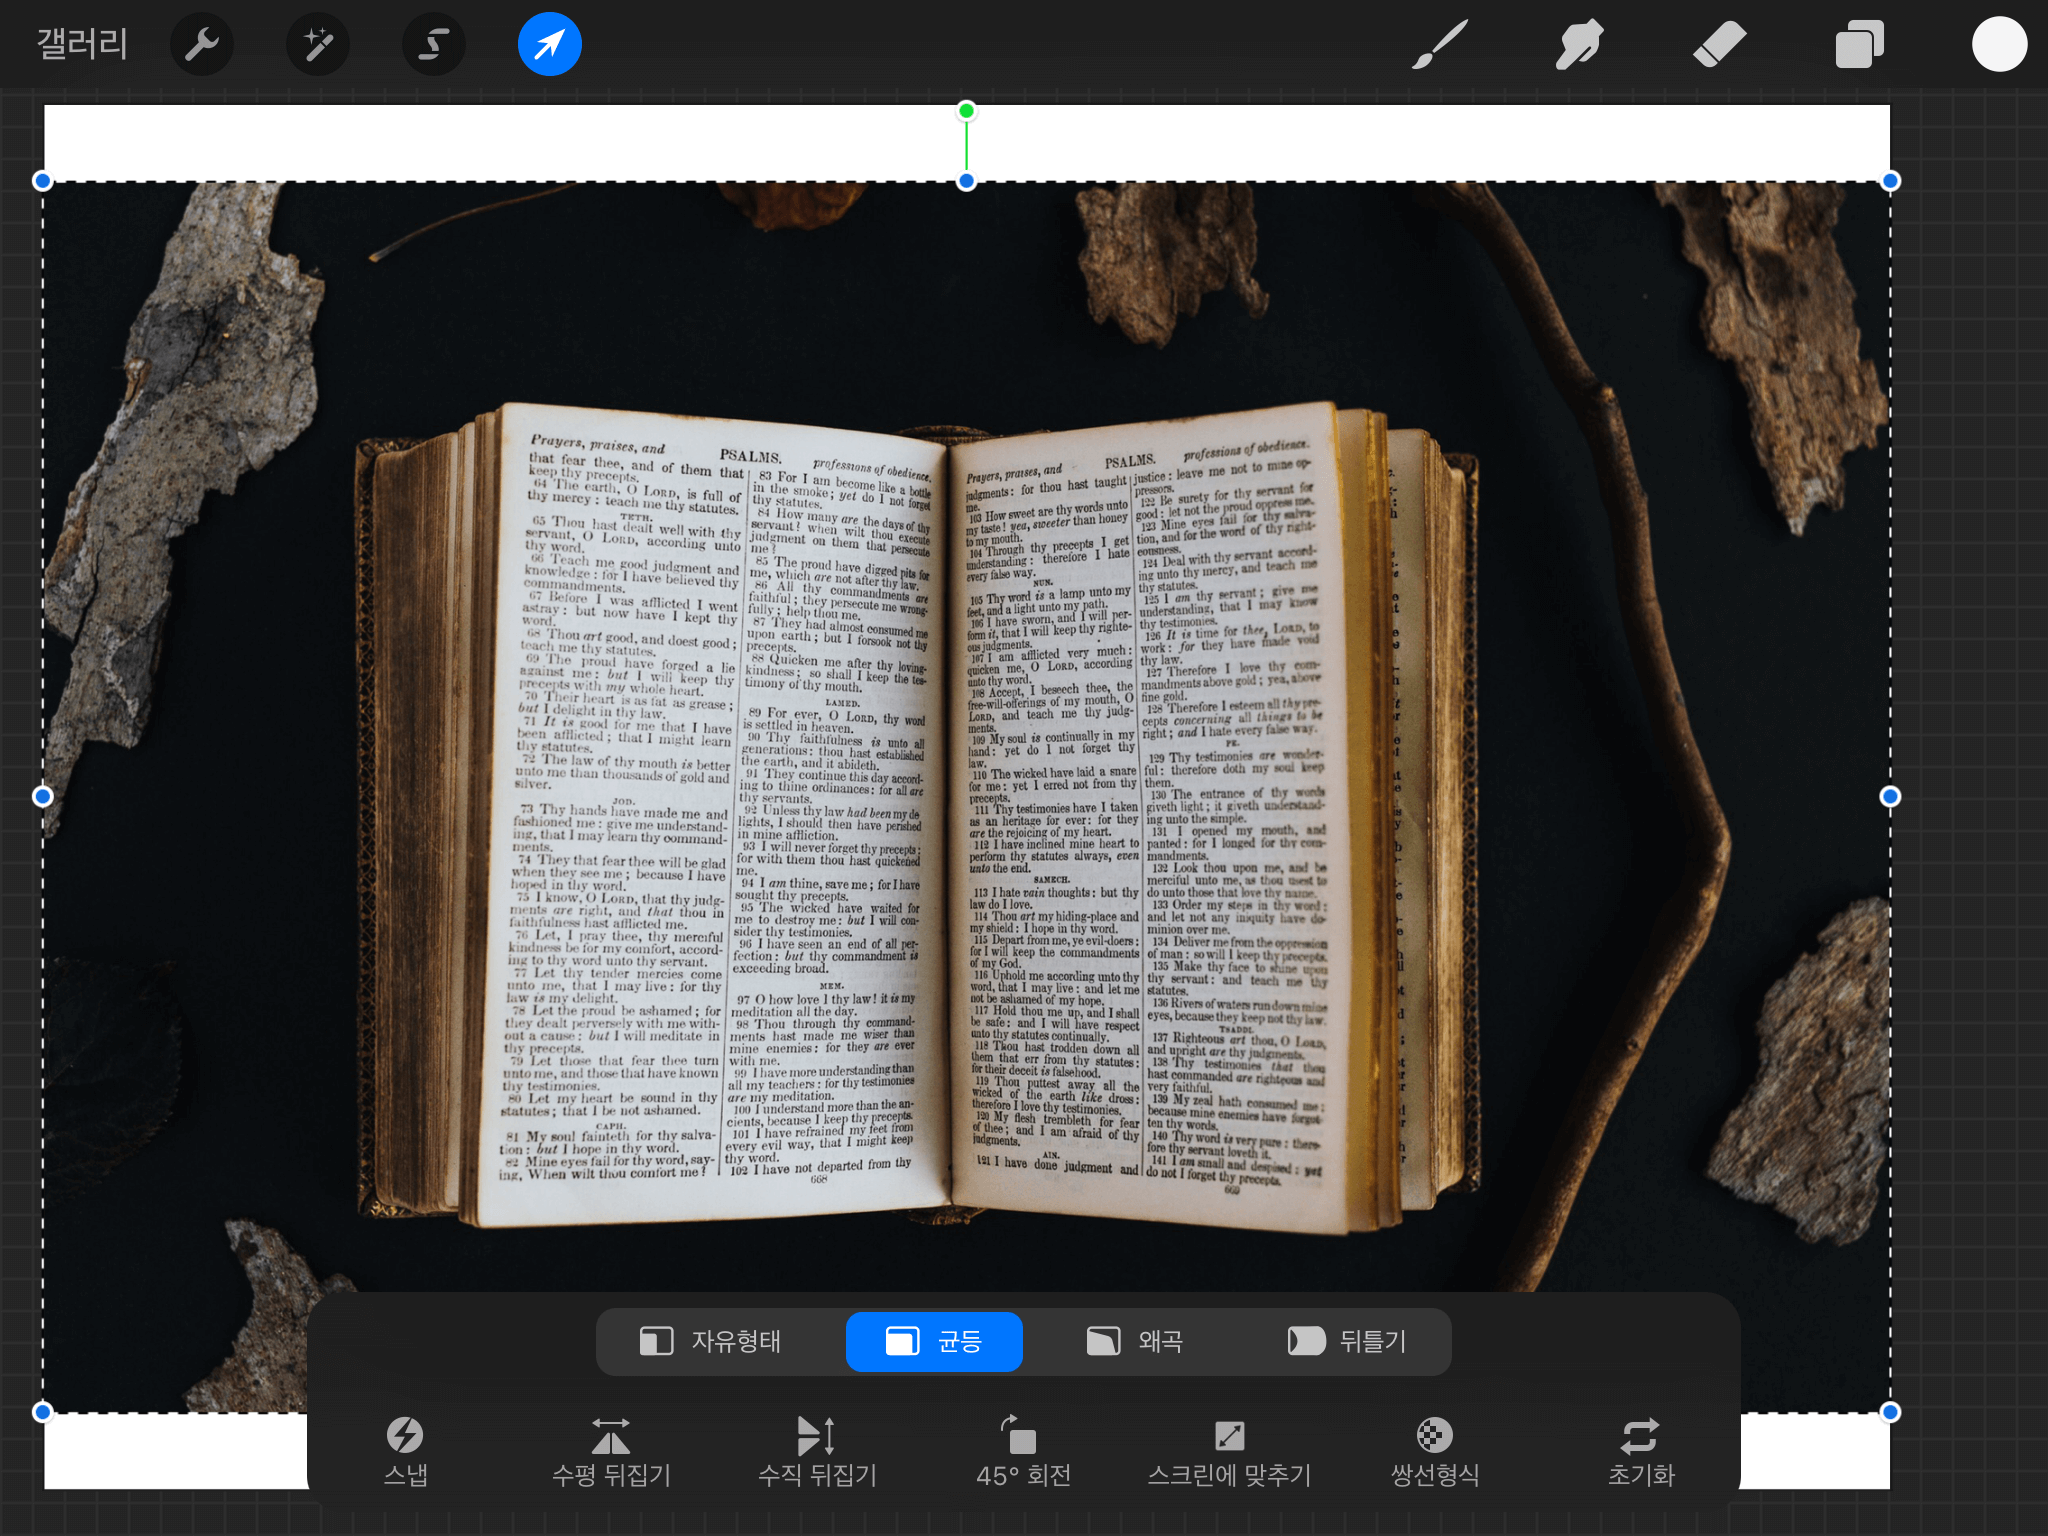This screenshot has width=2048, height=1536.
Task: Switch to 왜곡 distort mode
Action: pos(1135,1341)
